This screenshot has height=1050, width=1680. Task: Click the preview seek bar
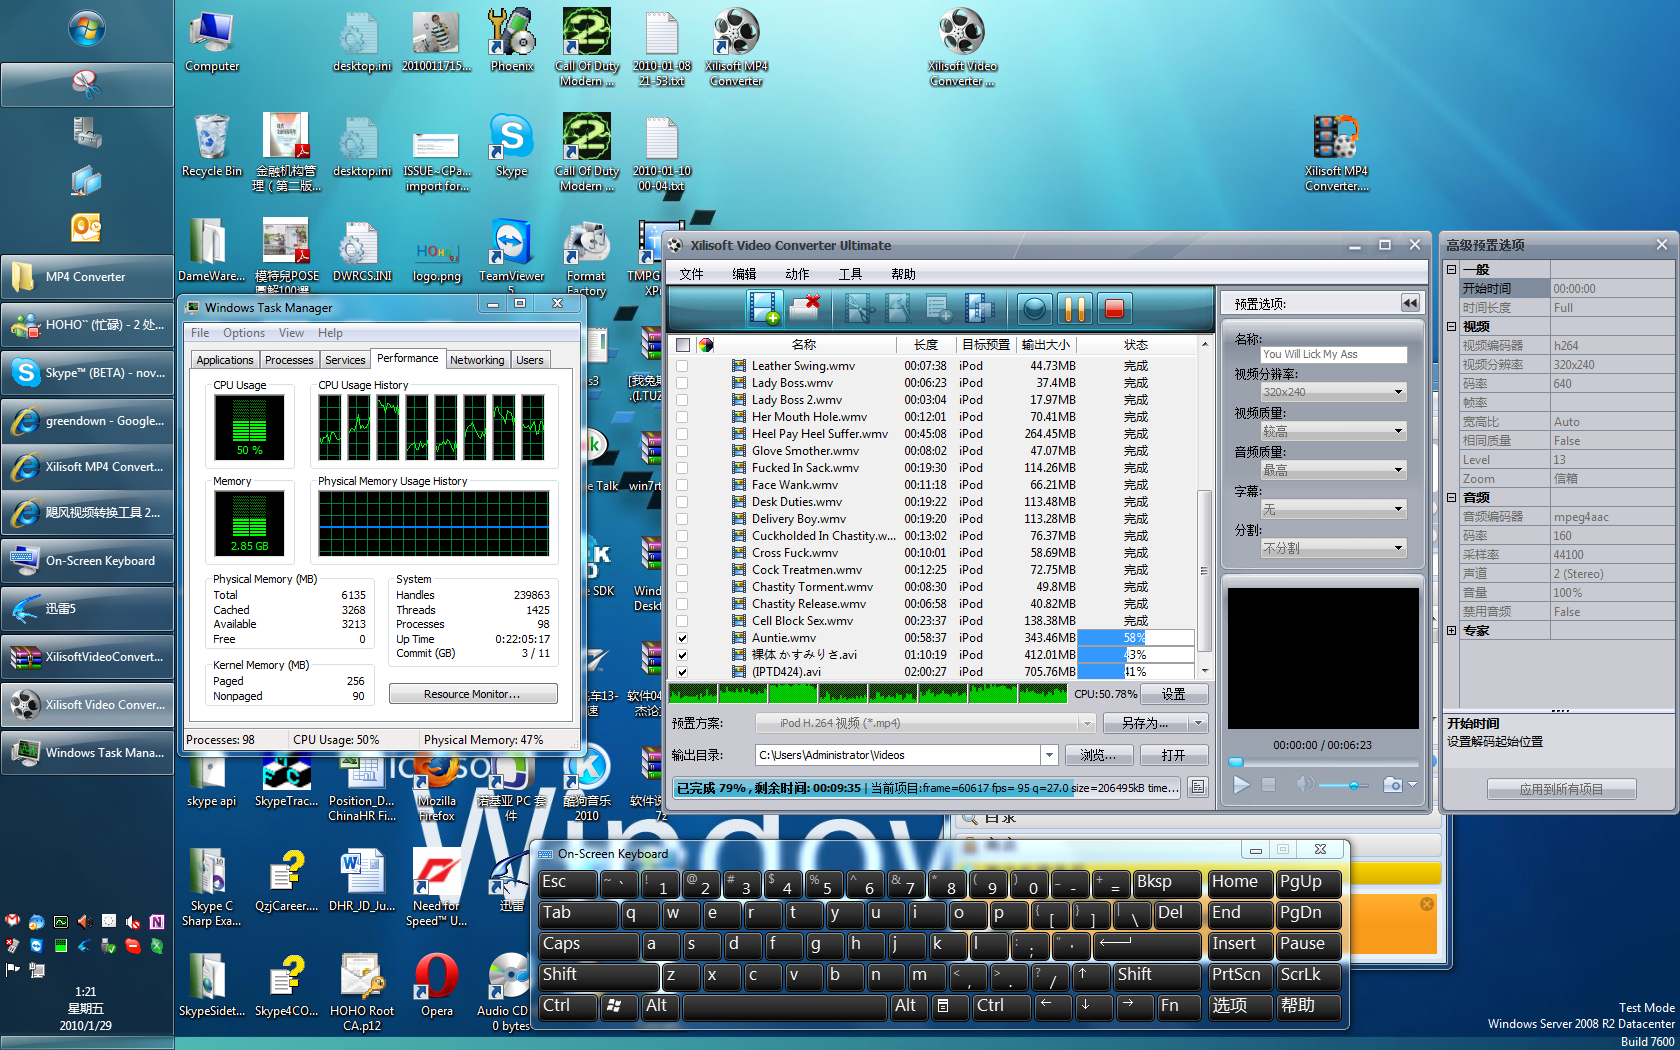pos(1323,762)
